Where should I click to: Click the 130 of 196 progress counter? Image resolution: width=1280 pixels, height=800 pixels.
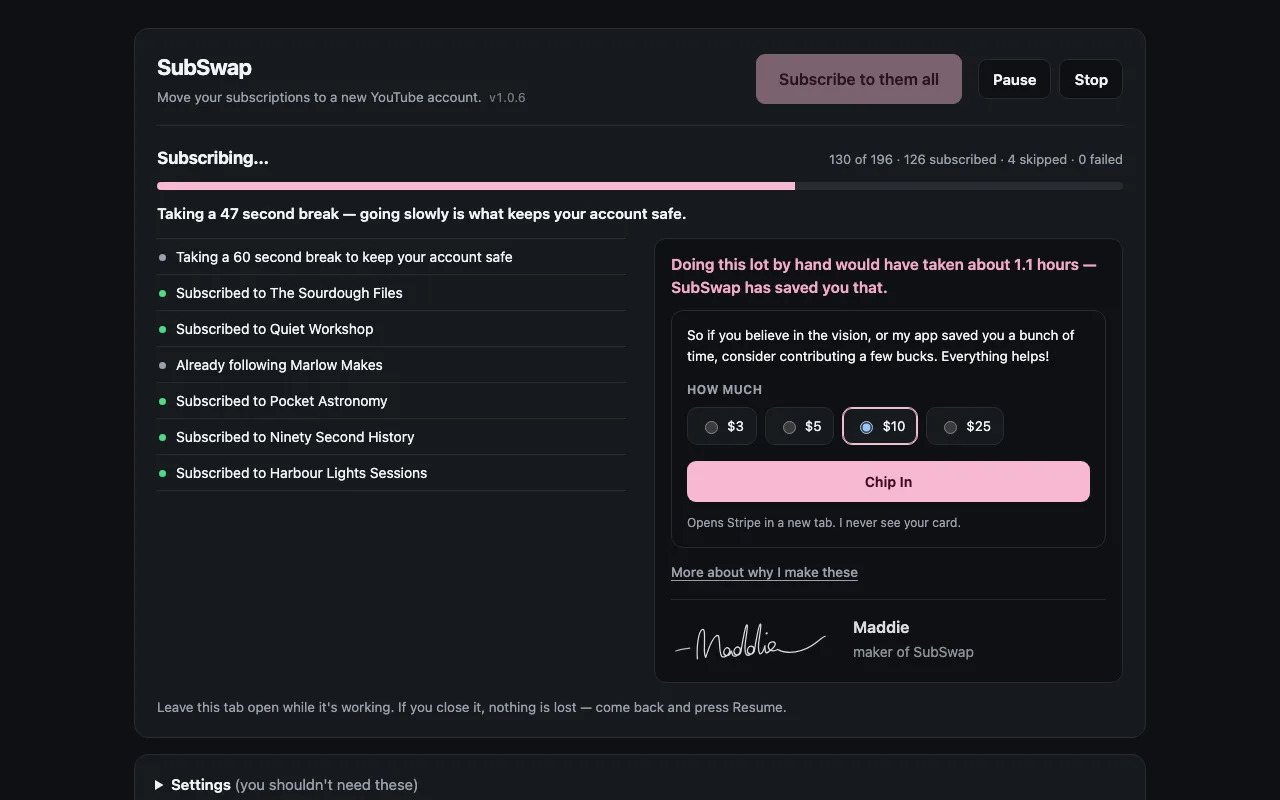tap(976, 159)
